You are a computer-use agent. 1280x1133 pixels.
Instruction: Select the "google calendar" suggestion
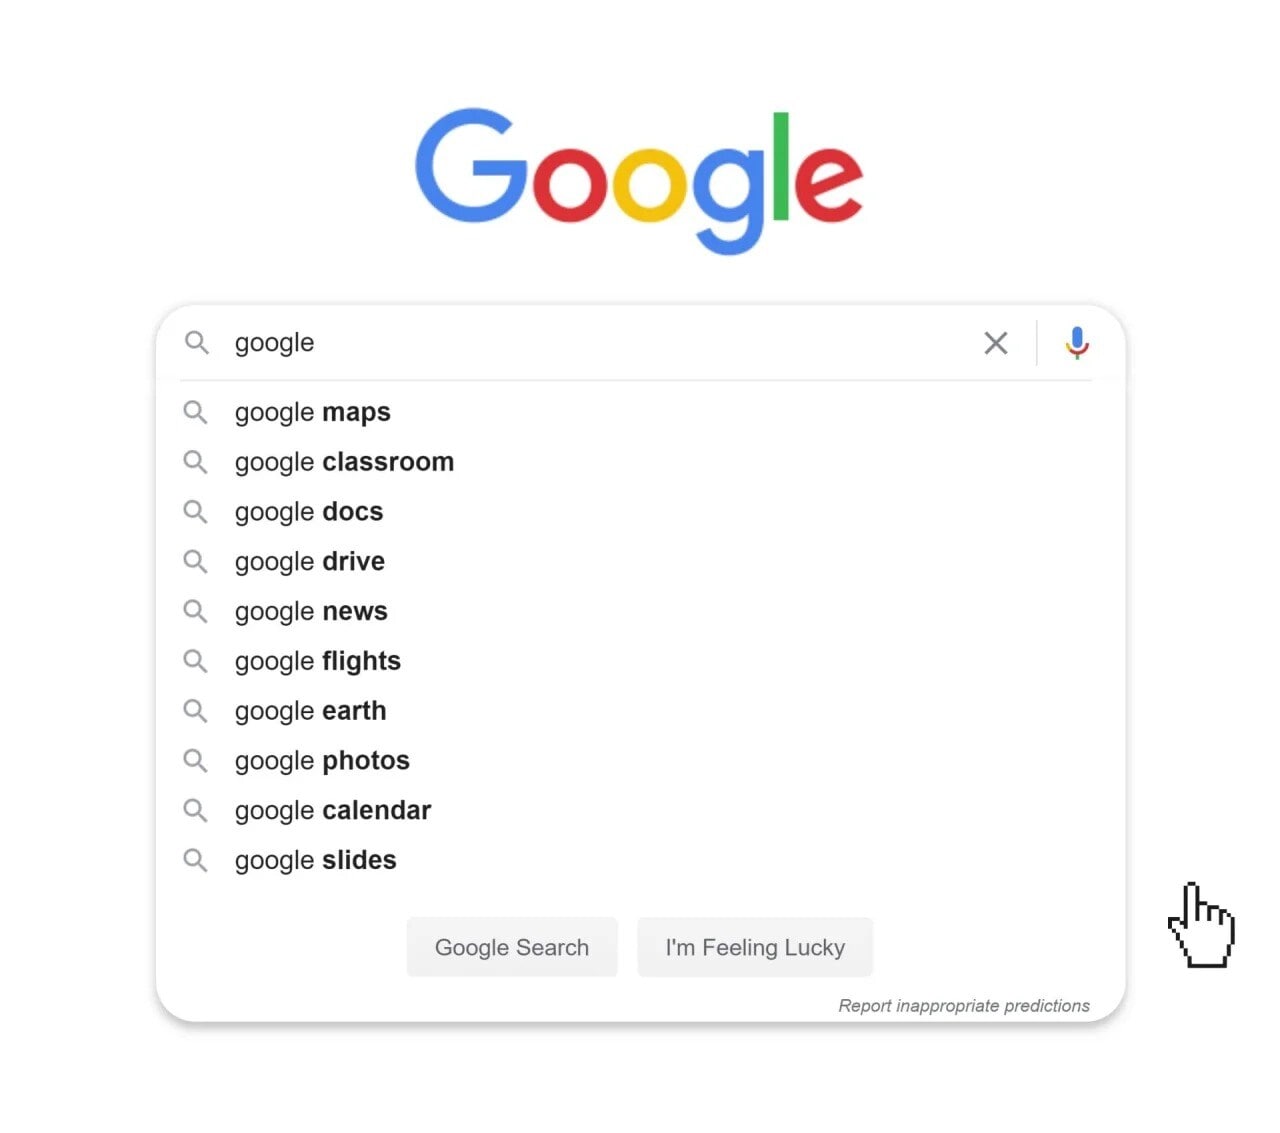[x=333, y=810]
